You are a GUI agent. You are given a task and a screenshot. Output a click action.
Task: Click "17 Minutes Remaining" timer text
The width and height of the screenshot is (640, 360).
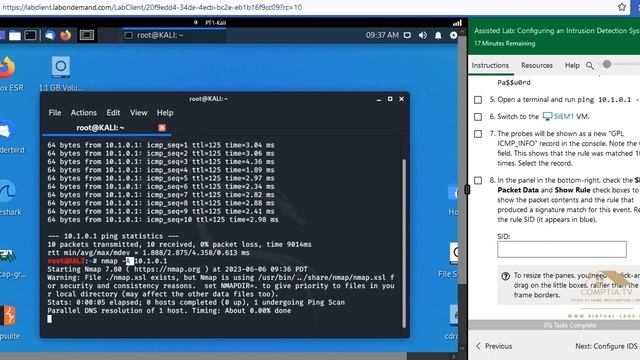pyautogui.click(x=504, y=44)
